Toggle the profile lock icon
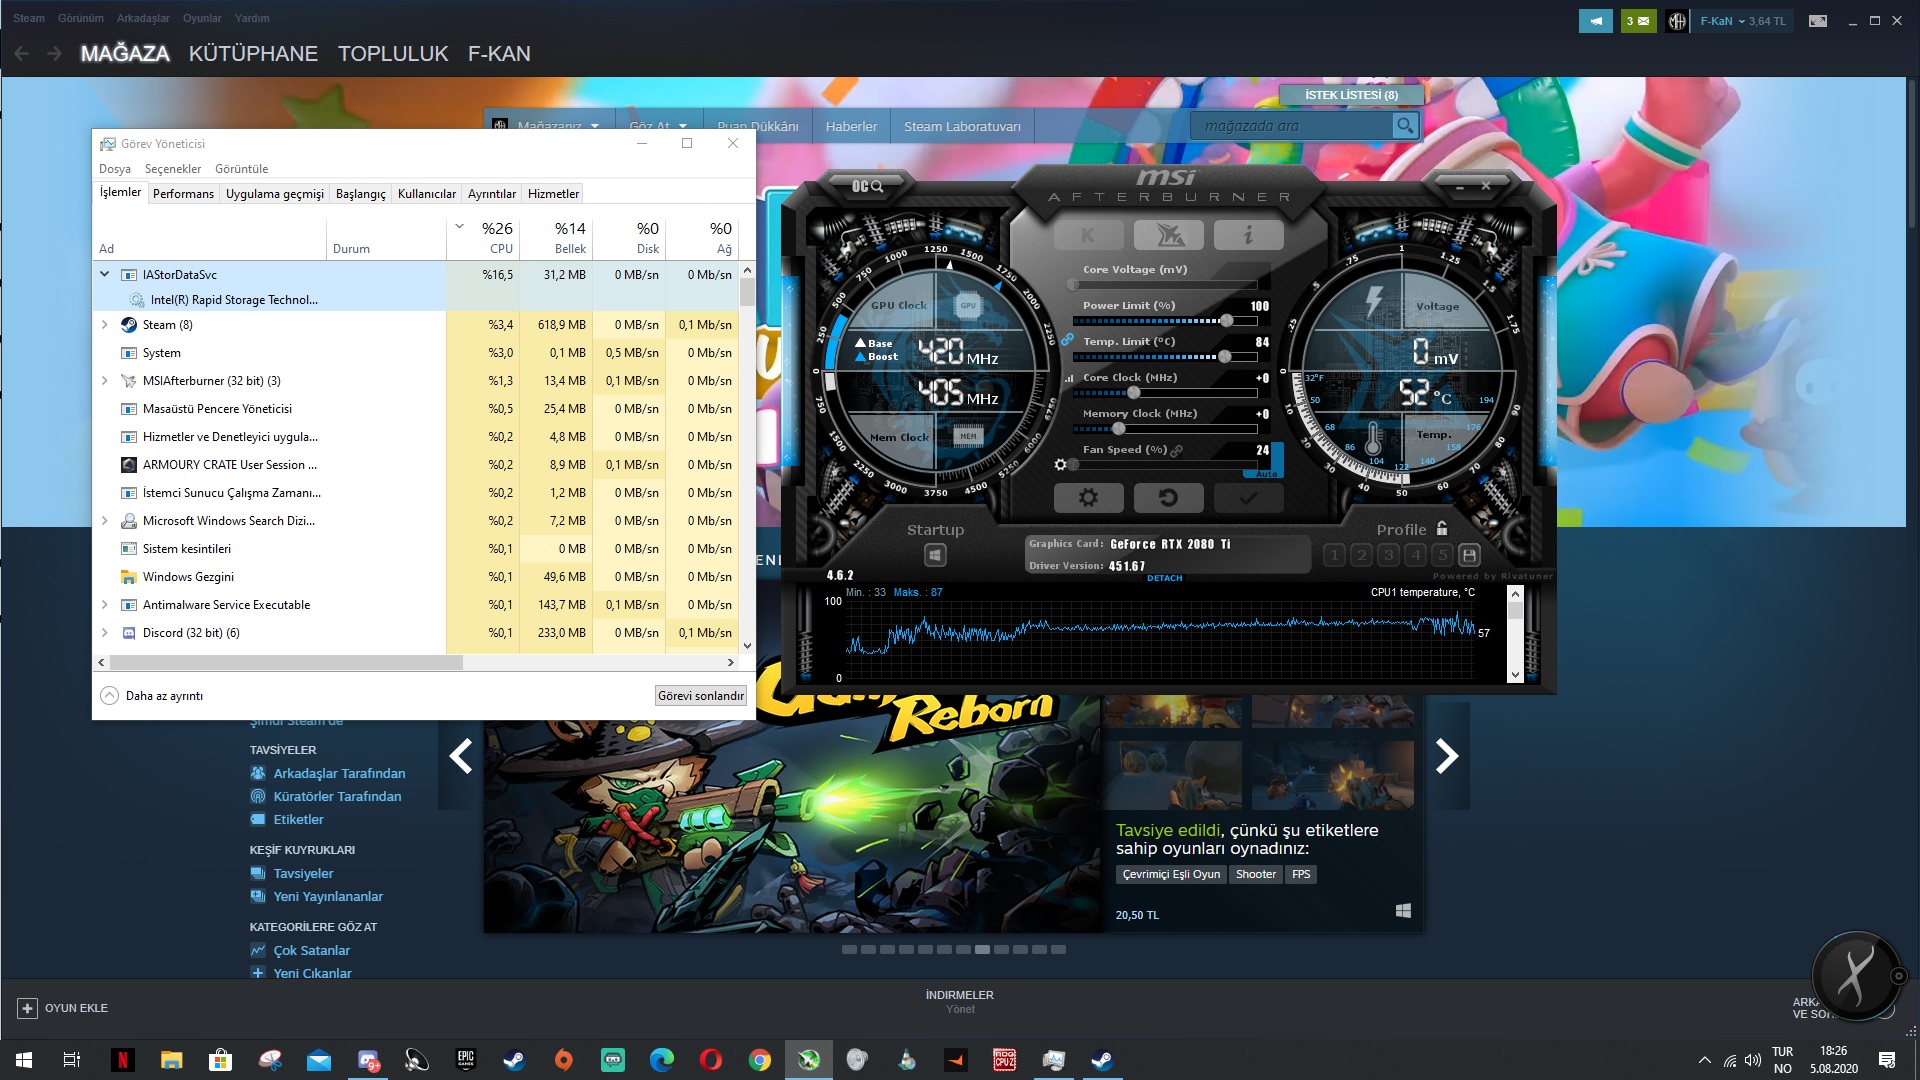1920x1080 pixels. coord(1442,528)
